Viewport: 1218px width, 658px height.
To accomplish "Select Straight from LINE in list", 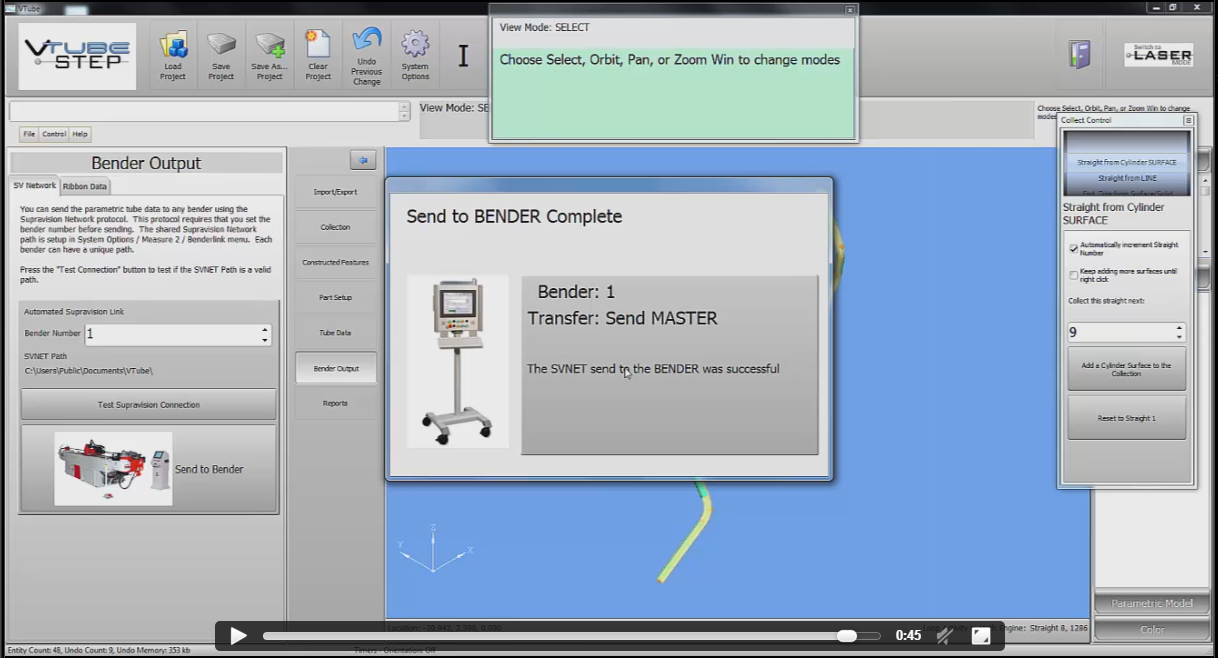I will tap(1127, 178).
